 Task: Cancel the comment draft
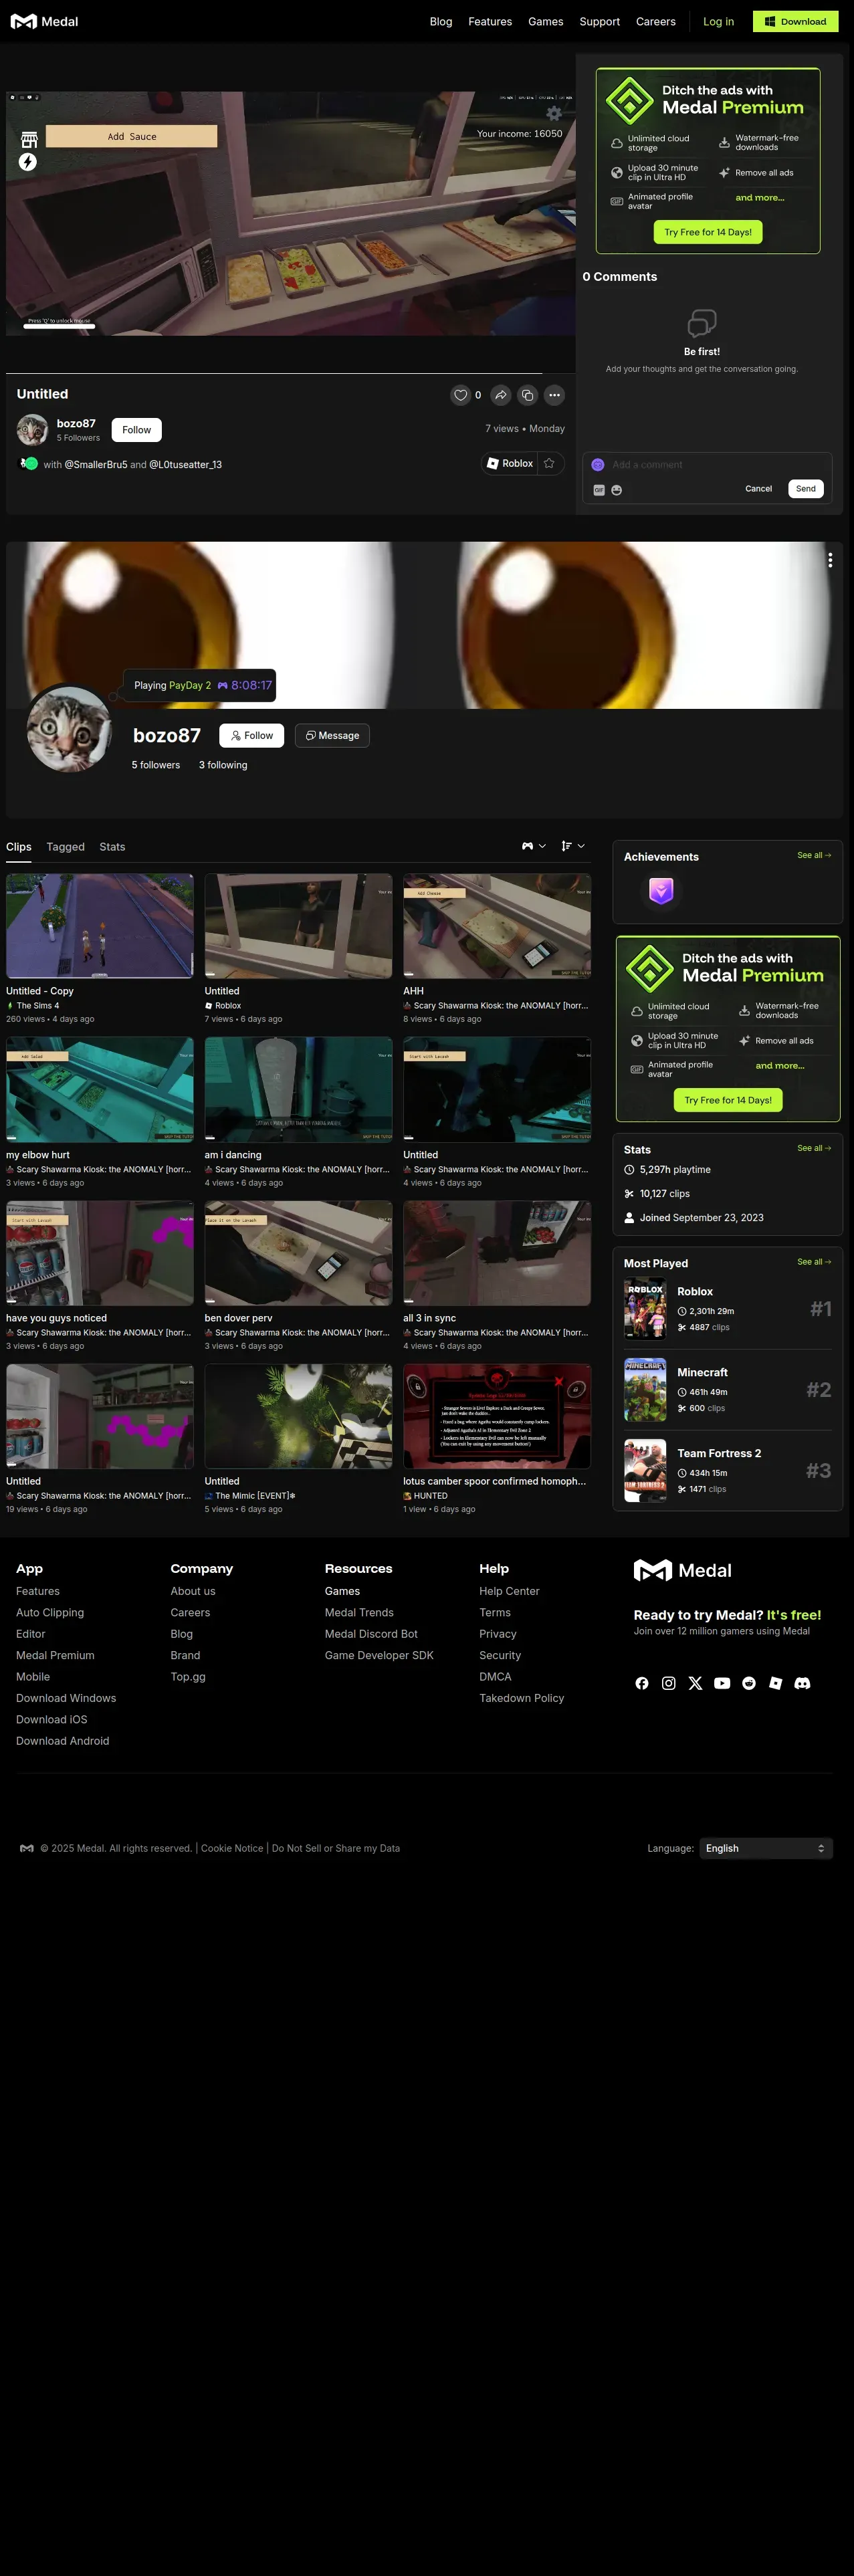pyautogui.click(x=758, y=489)
